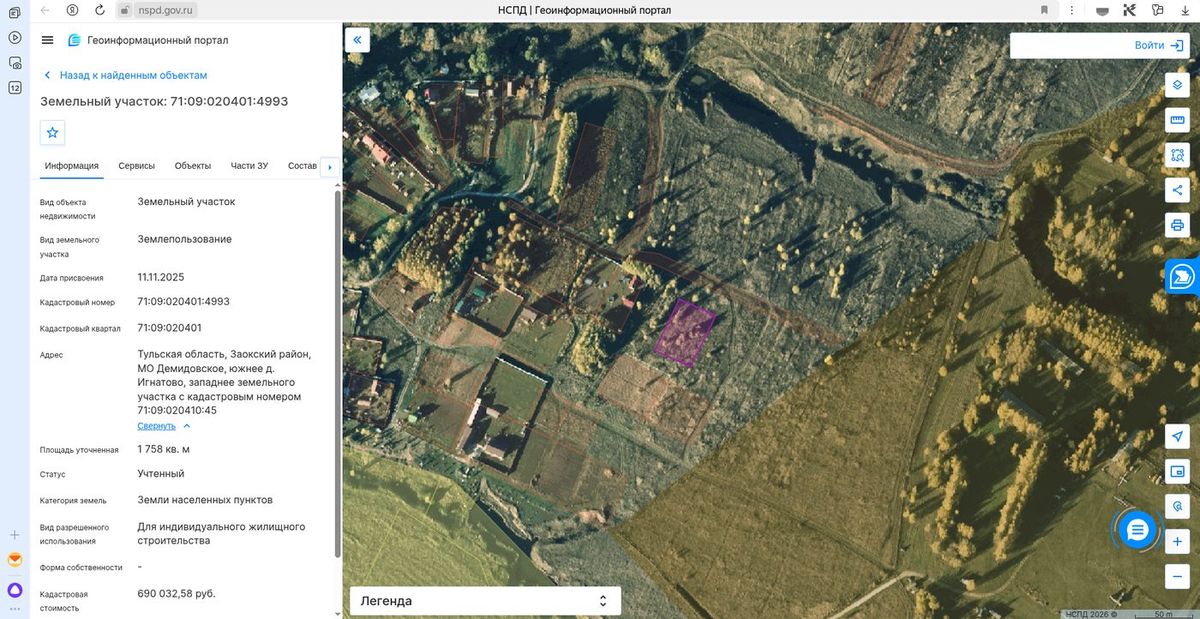Open the Объекты tab

coord(192,166)
